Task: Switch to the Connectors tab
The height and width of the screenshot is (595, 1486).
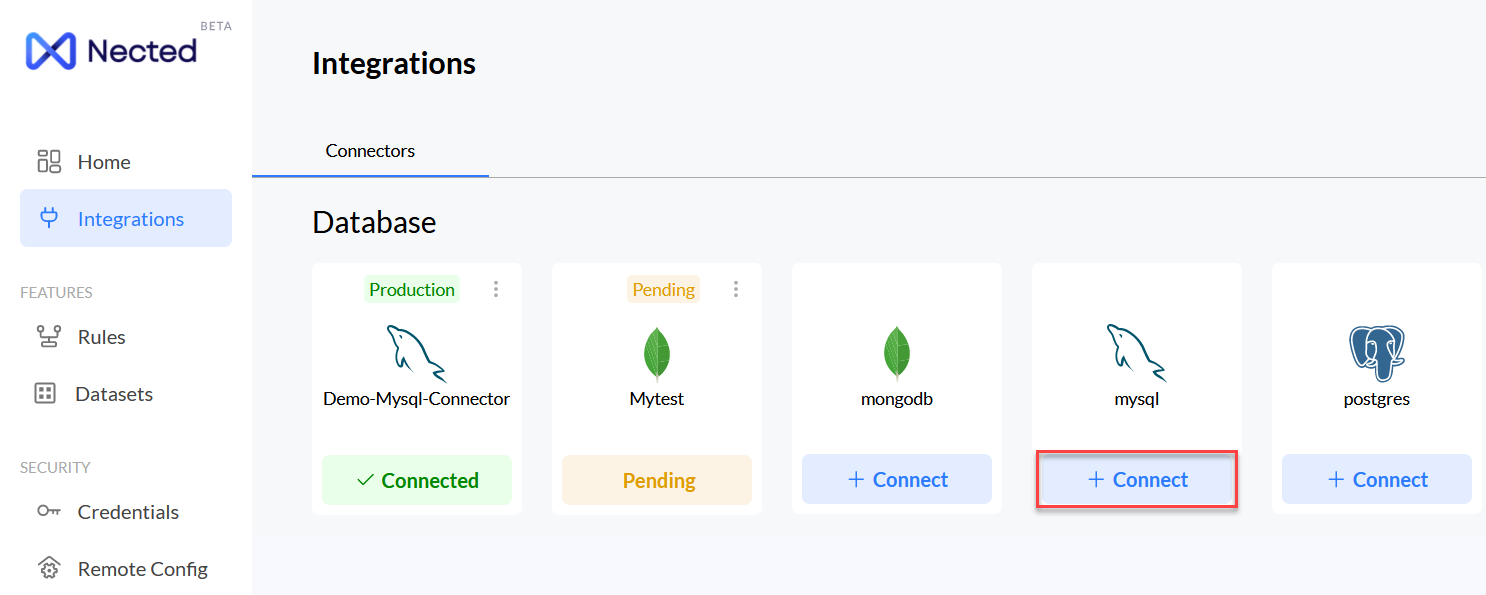Action: pos(370,151)
